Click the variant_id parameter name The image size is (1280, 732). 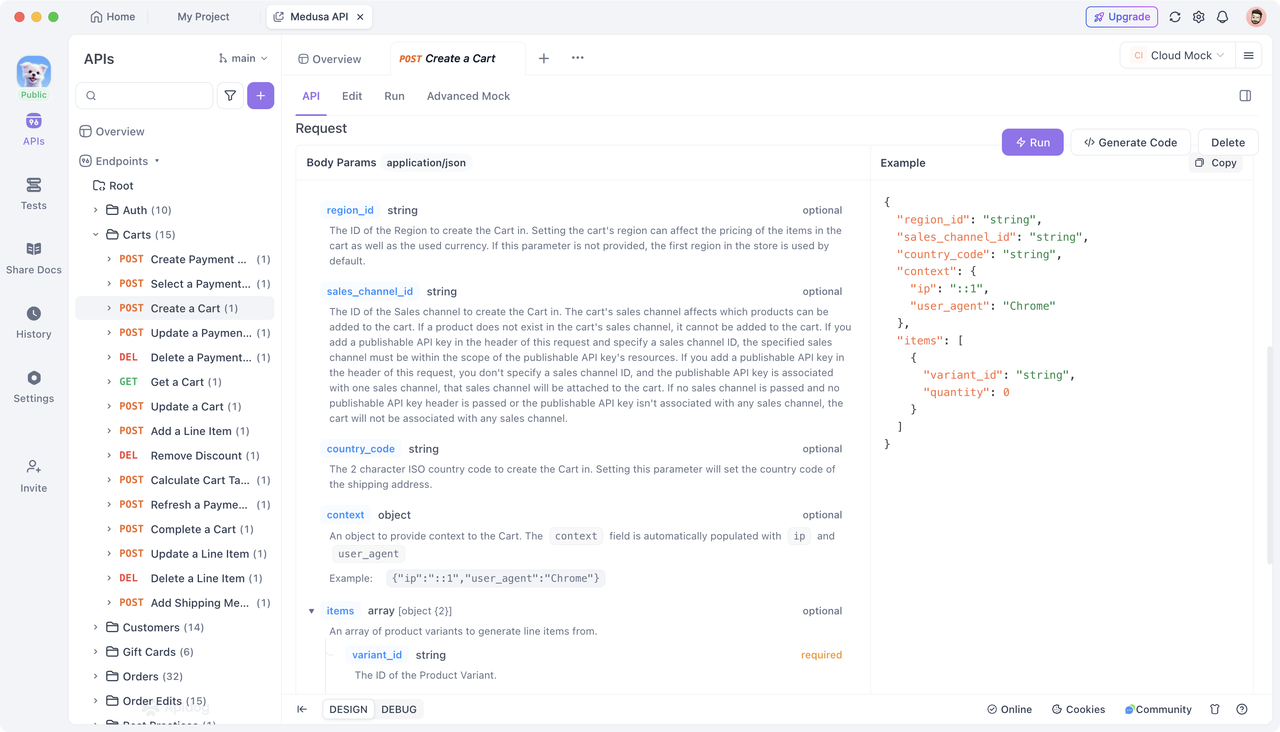pos(377,655)
